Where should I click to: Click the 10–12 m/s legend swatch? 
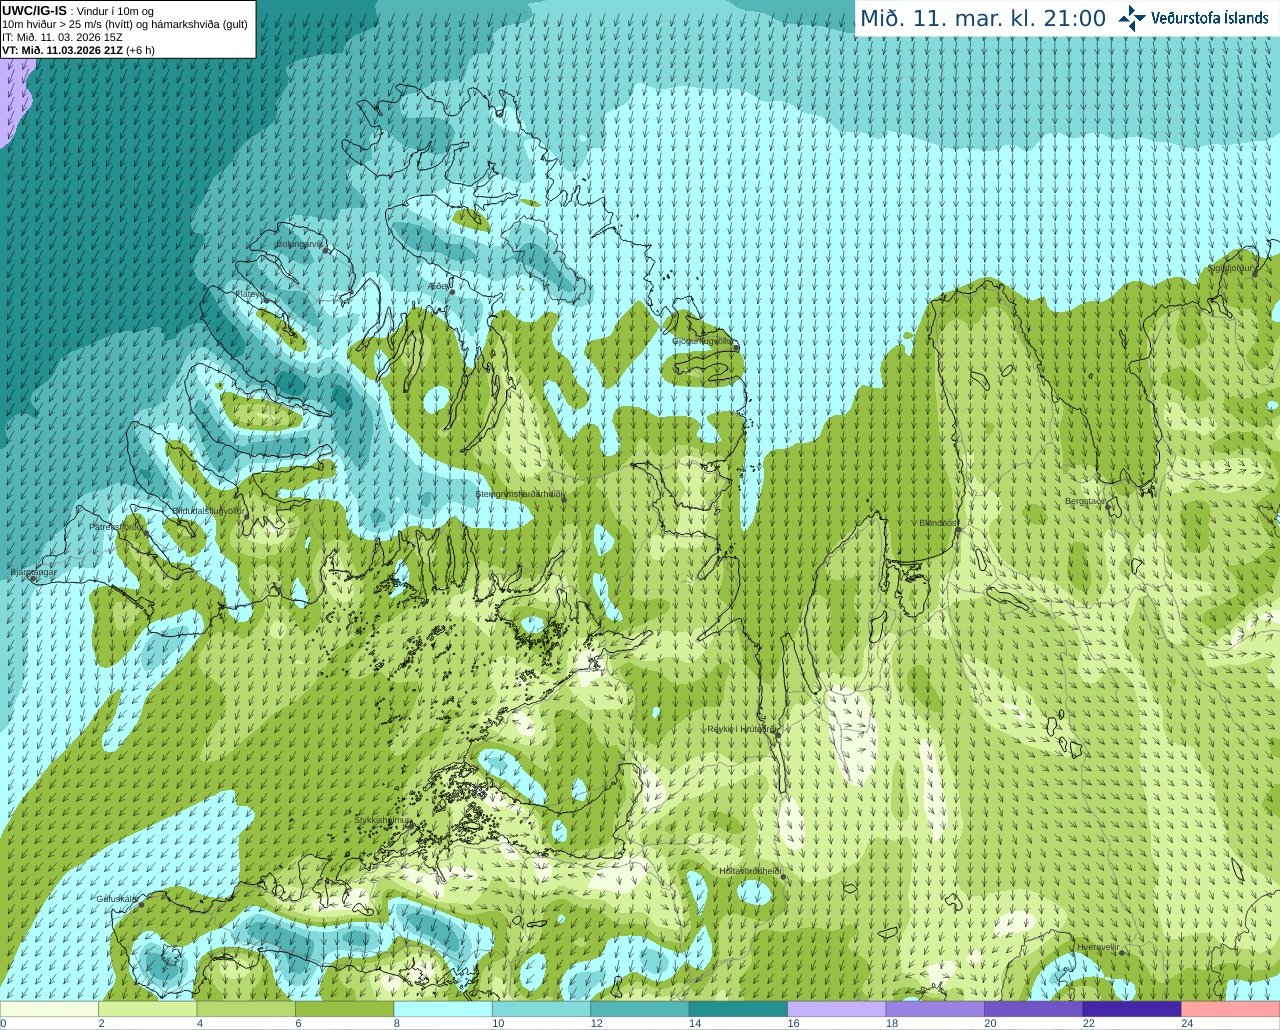pos(542,1008)
